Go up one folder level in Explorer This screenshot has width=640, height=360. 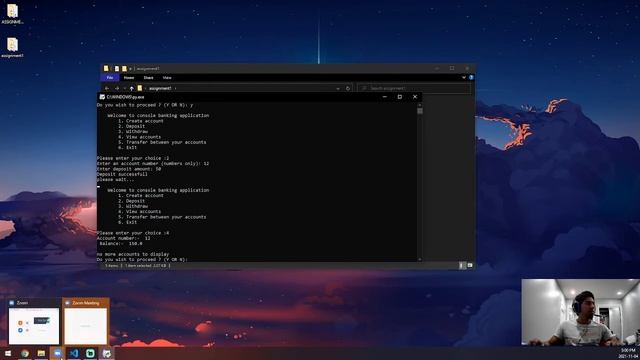coord(131,88)
